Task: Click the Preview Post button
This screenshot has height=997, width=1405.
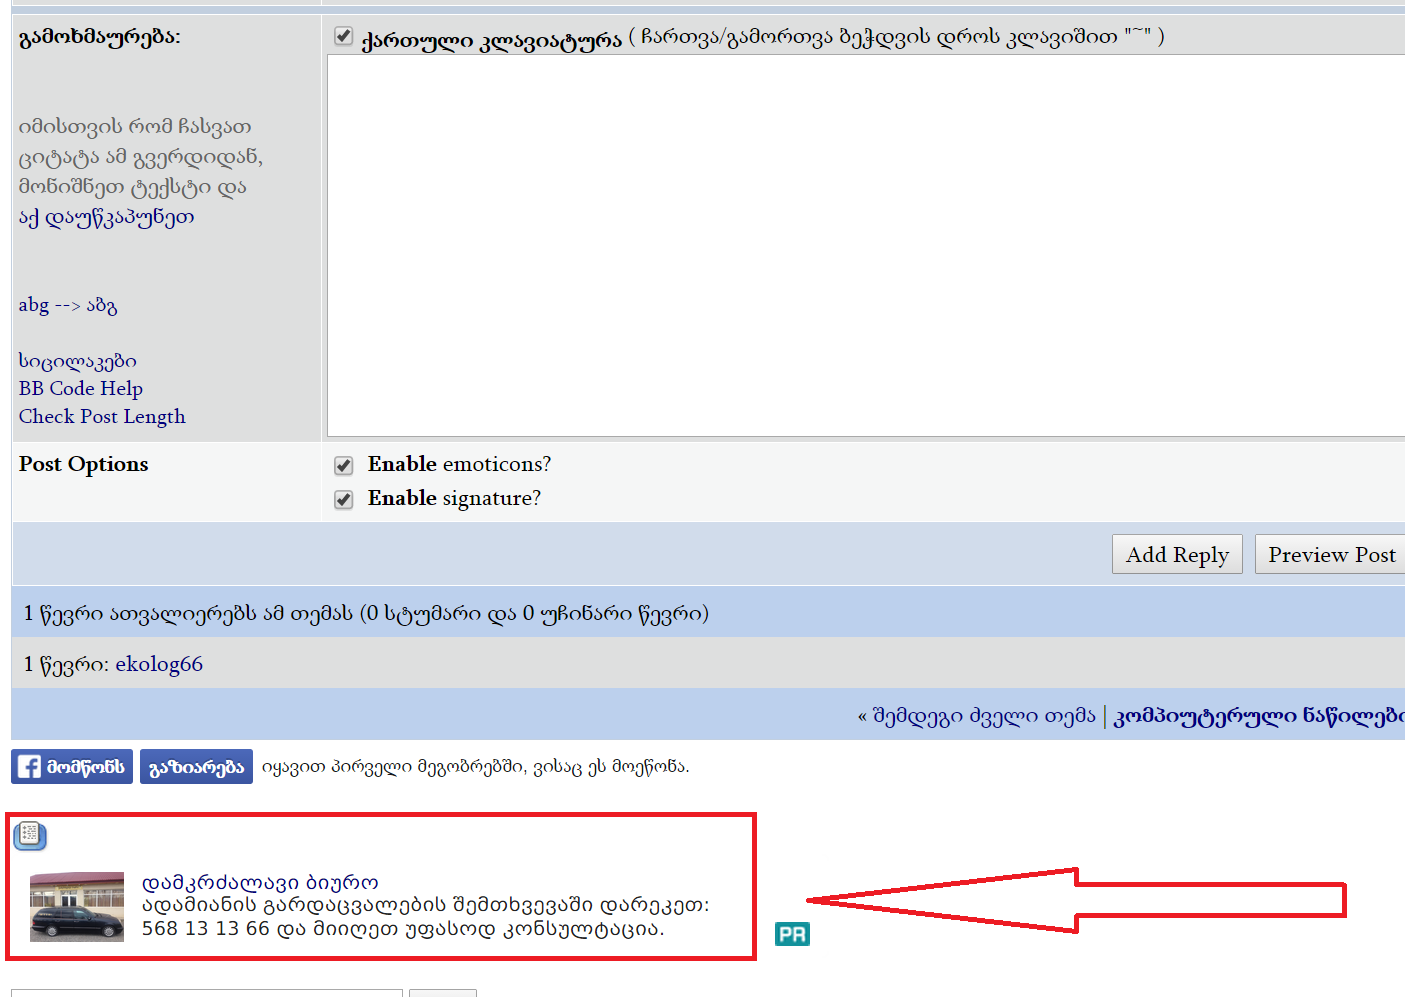Action: pyautogui.click(x=1331, y=554)
